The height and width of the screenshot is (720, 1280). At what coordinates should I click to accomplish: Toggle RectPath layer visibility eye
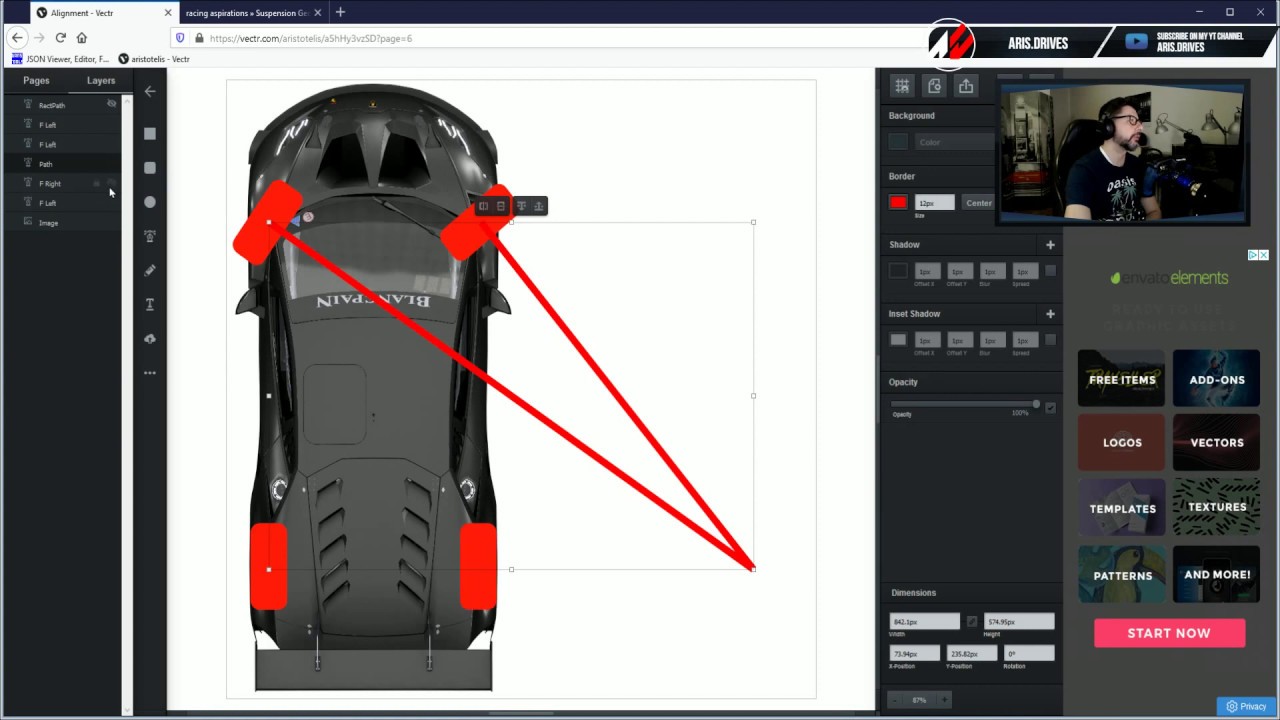(x=111, y=104)
